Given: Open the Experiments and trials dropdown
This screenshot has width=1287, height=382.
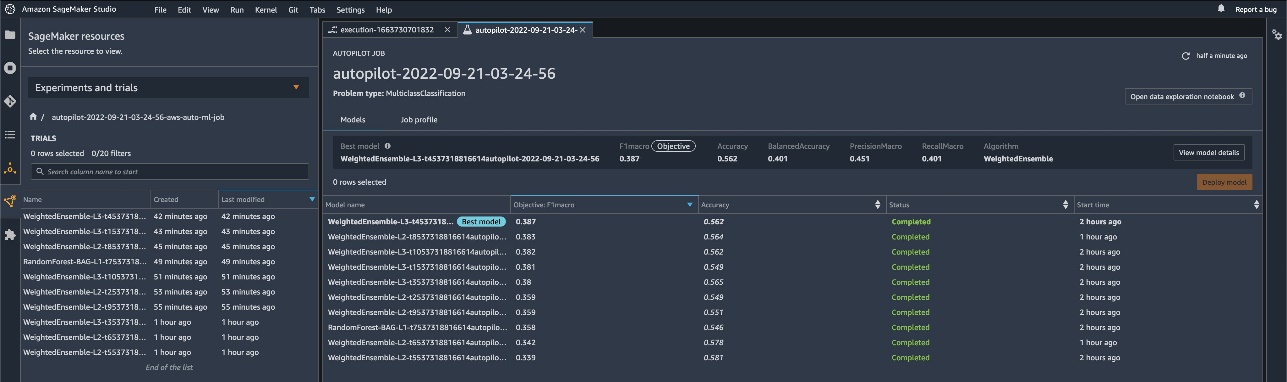Looking at the screenshot, I should 168,87.
